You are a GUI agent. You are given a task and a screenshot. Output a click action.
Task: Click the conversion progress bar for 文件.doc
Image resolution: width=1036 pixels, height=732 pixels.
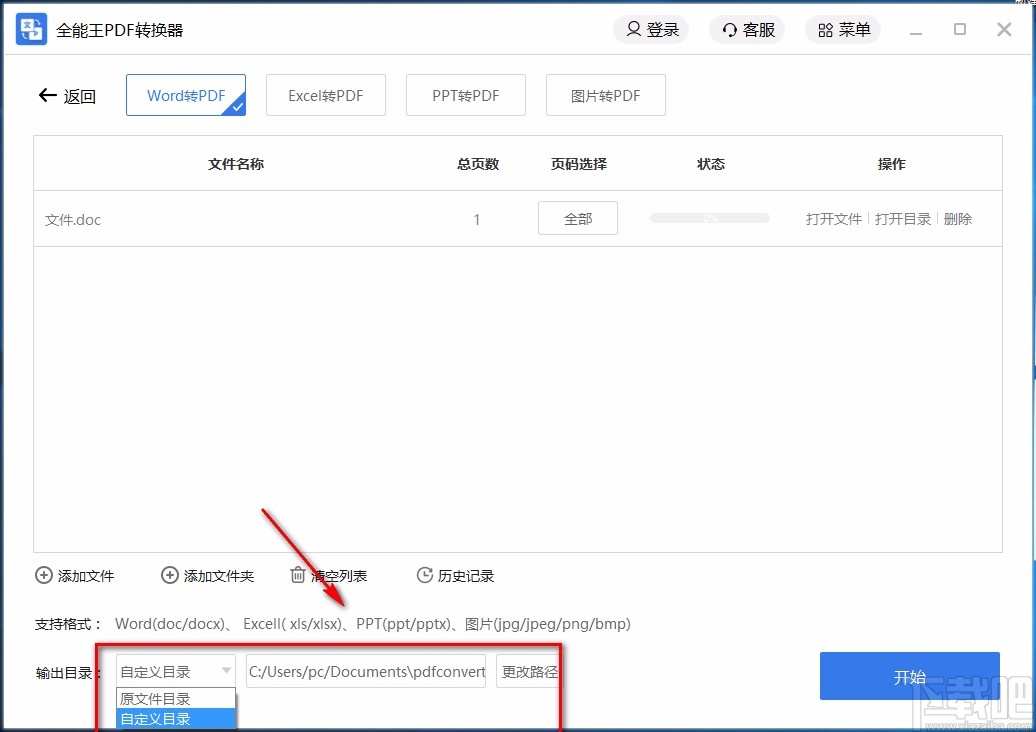709,218
